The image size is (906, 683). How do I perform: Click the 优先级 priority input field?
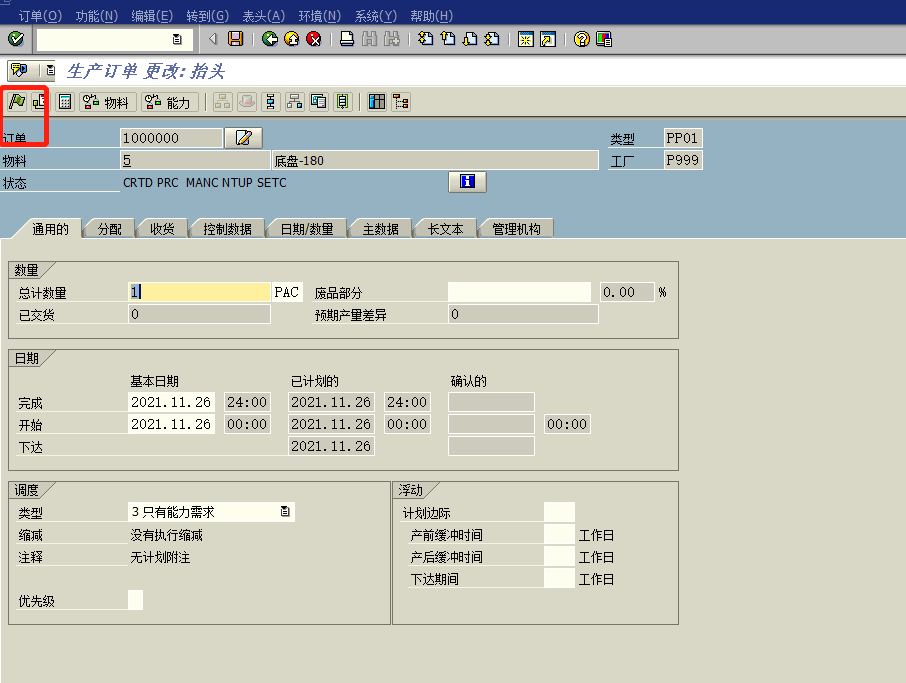pos(135,600)
